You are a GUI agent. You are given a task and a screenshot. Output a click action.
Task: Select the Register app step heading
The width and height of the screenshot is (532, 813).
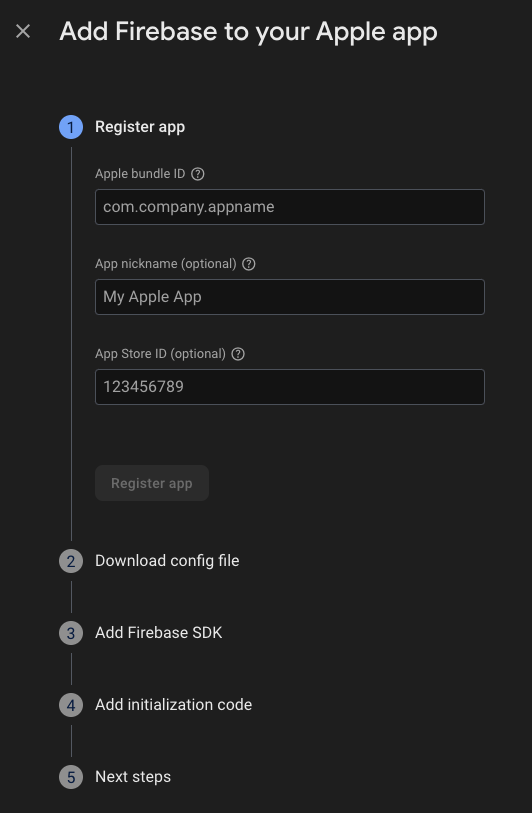tap(140, 127)
